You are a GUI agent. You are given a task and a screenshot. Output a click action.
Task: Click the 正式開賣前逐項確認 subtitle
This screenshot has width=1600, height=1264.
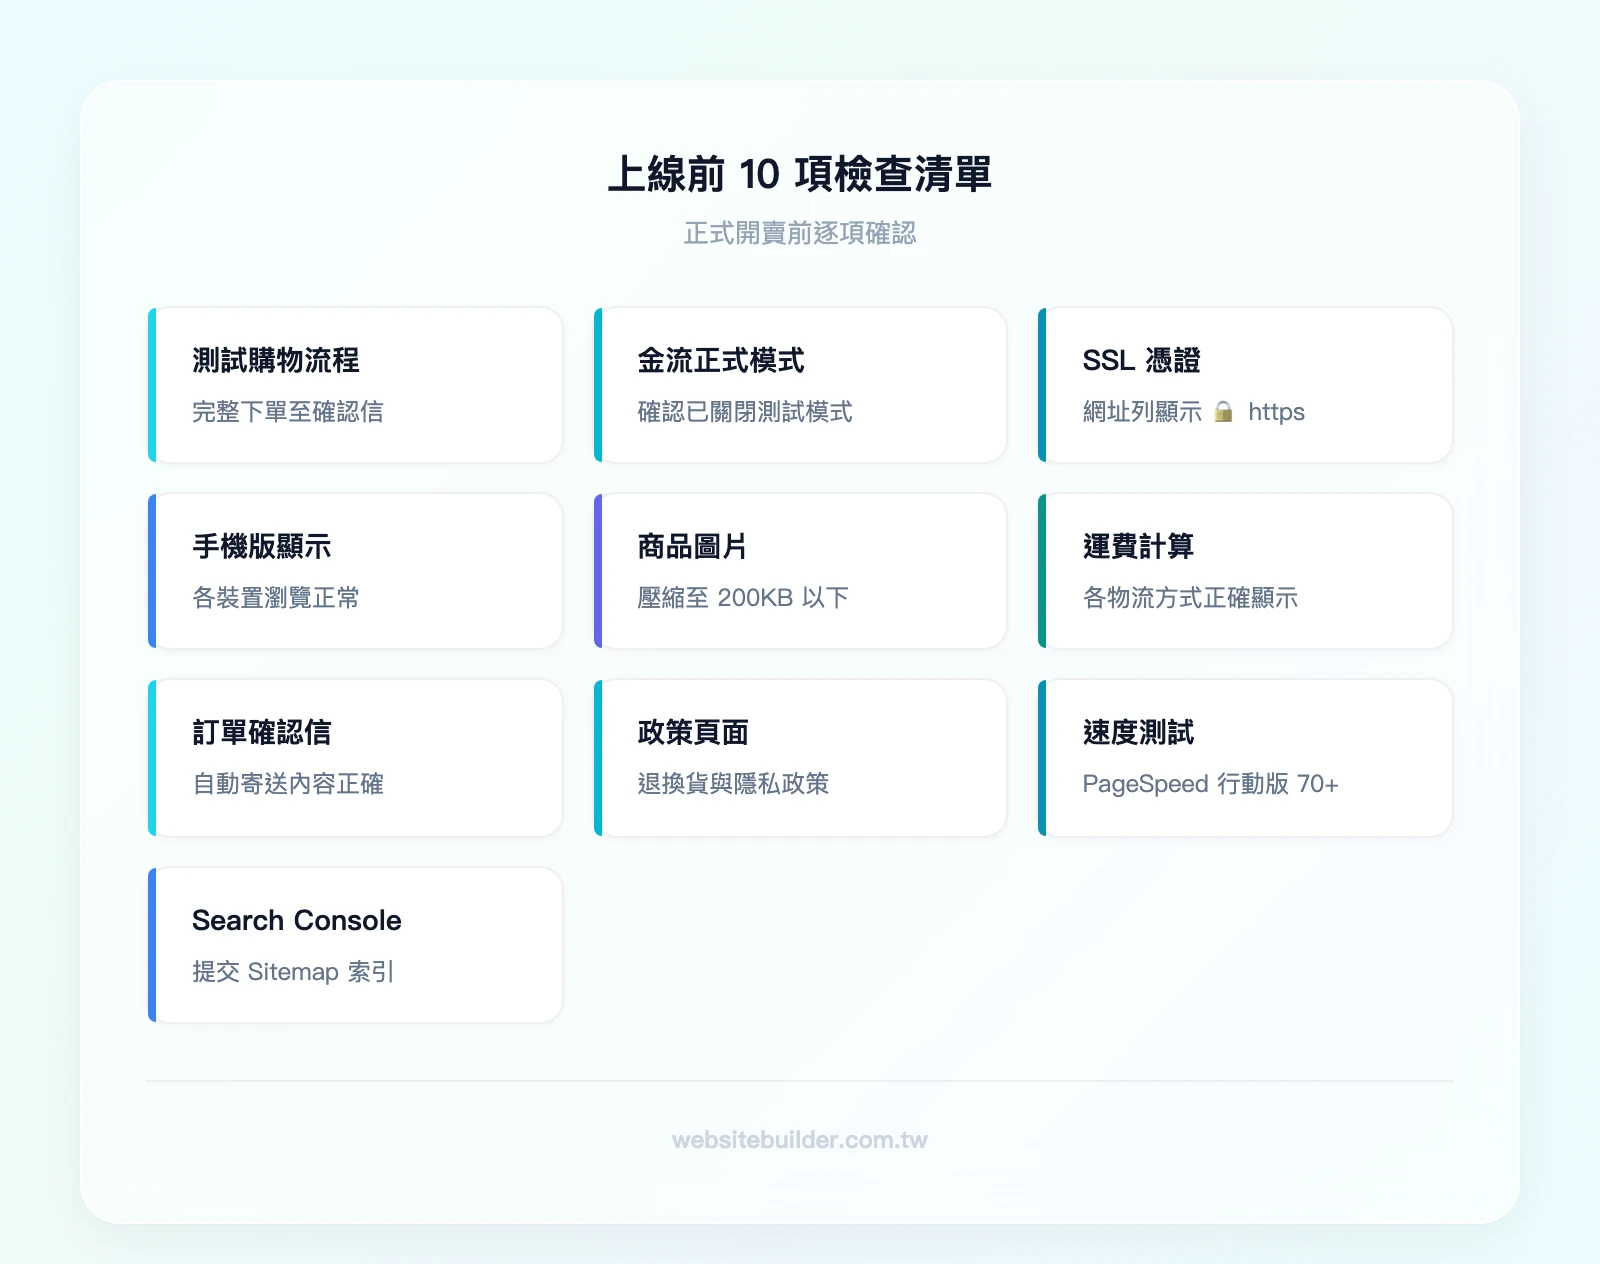[800, 233]
